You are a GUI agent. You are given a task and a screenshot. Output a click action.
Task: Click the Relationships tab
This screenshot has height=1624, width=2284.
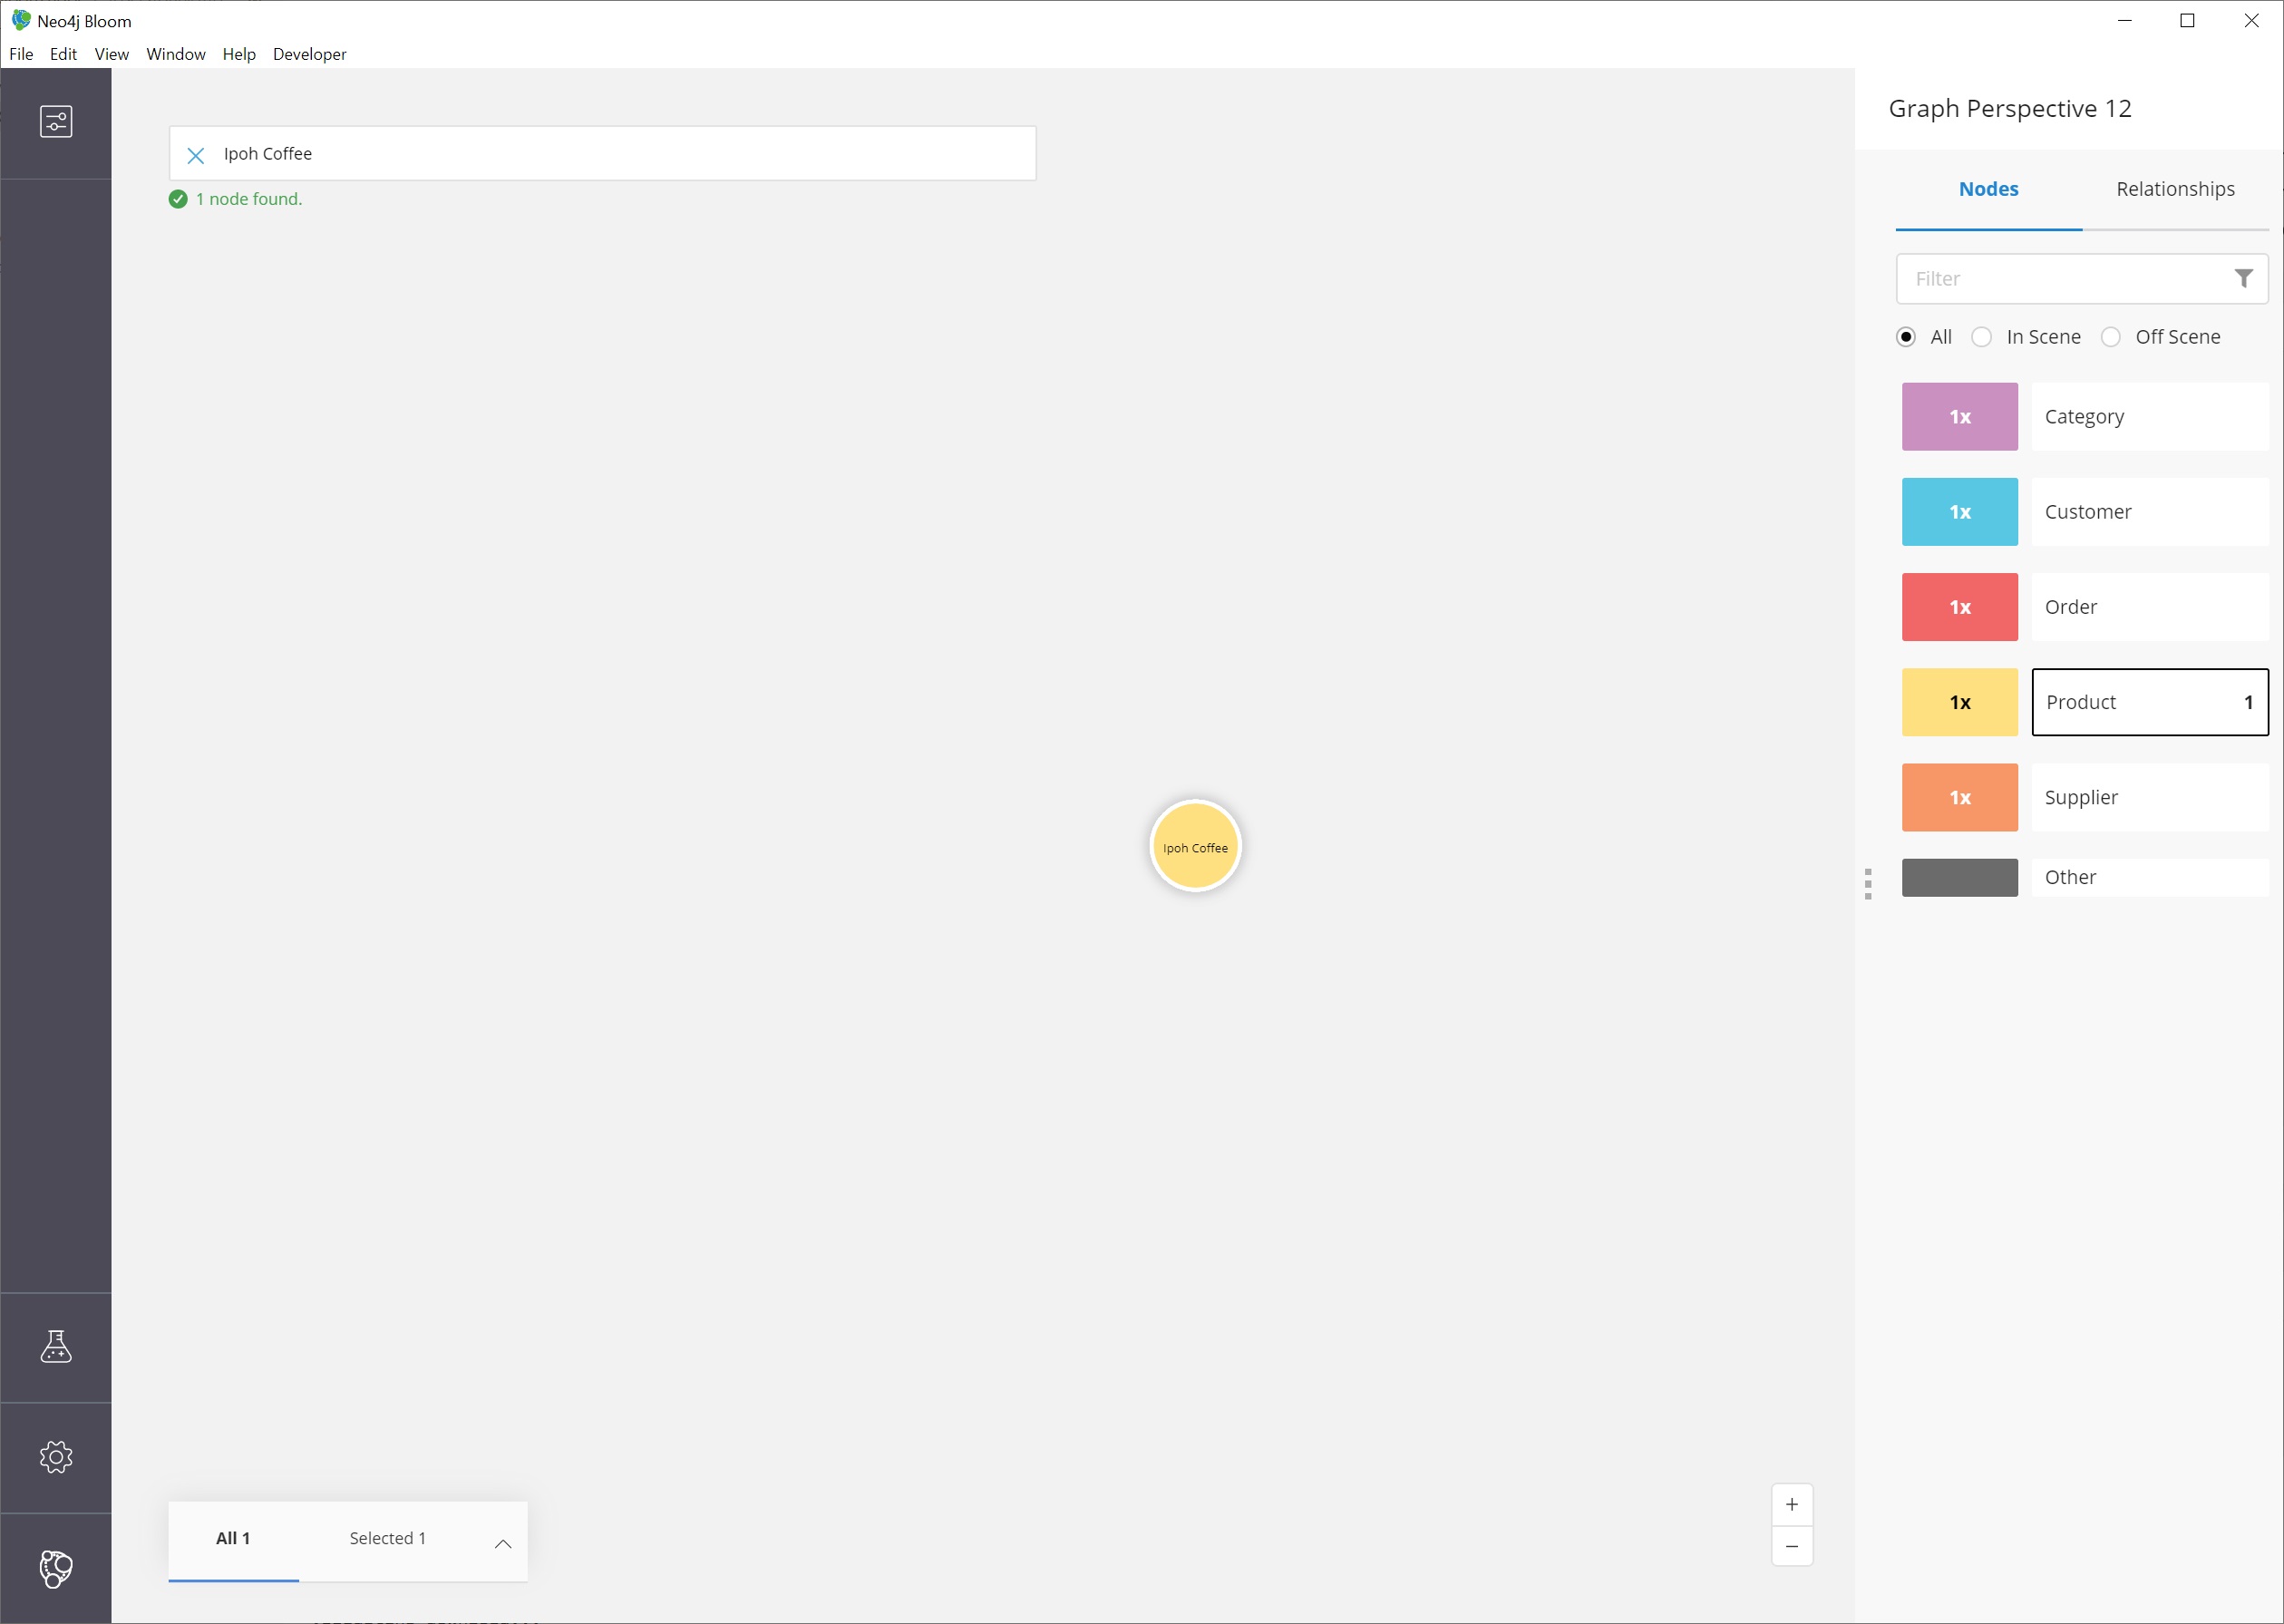pyautogui.click(x=2175, y=188)
